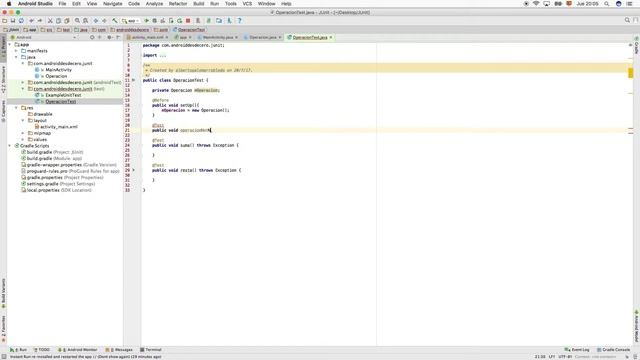This screenshot has height=360, width=640.
Task: Open the File menu
Action: (x=62, y=3)
